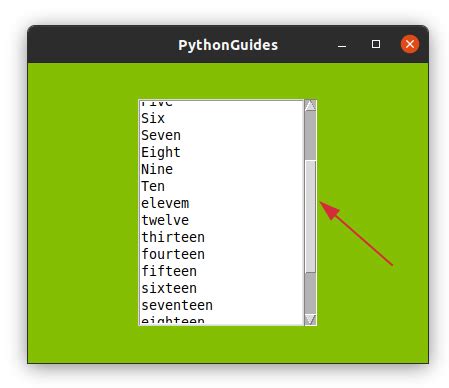Close the PythonGuides window

coord(410,44)
